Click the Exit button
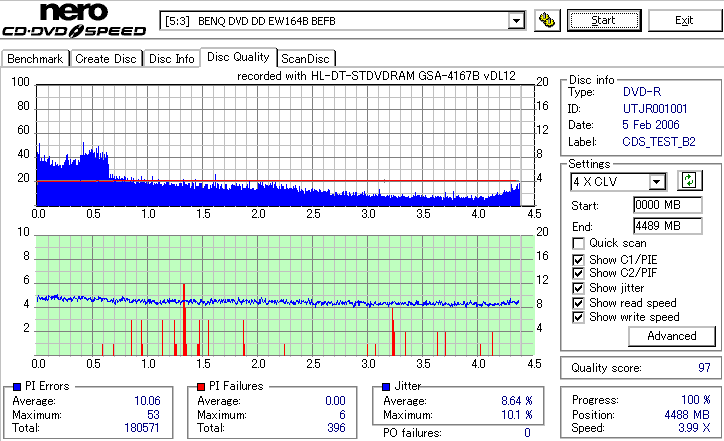Viewport: 724px width, 441px height. [684, 21]
